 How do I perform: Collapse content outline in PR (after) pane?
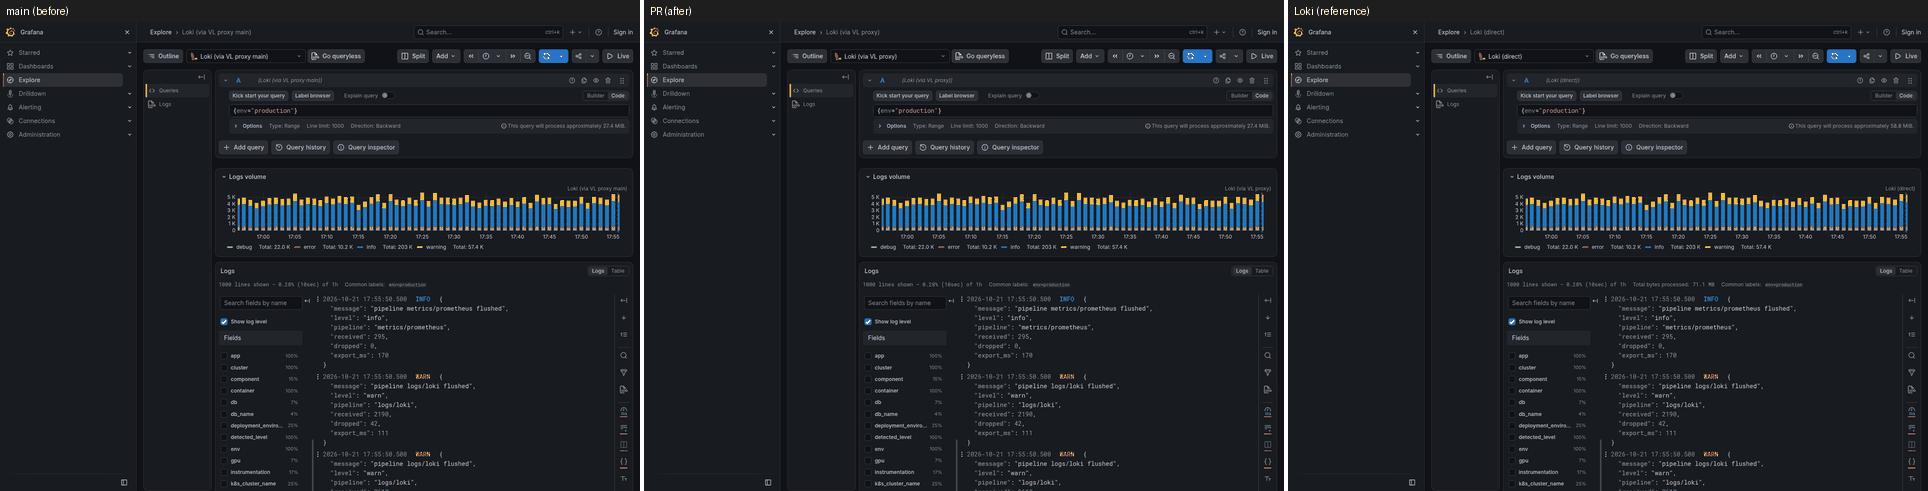click(x=845, y=76)
